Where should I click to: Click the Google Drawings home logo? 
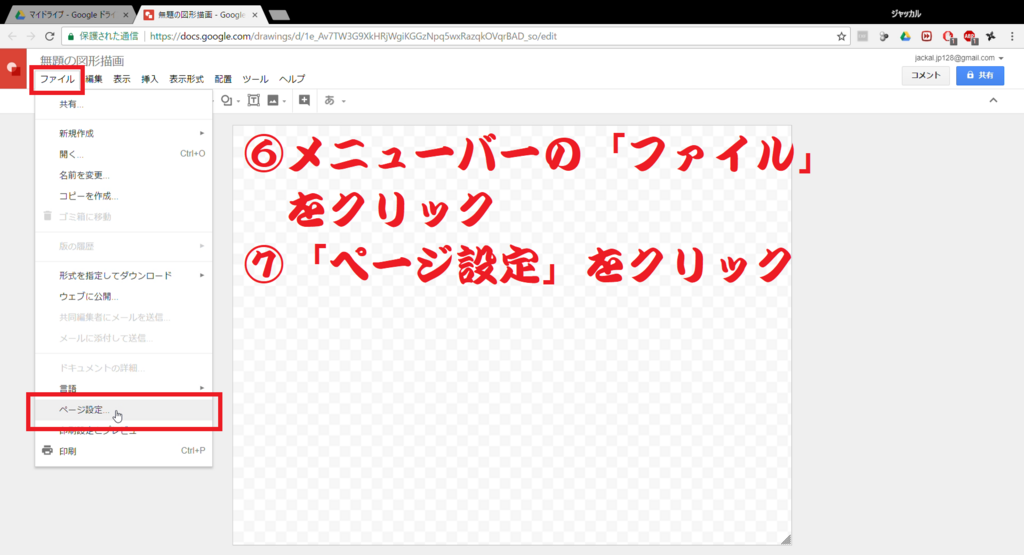[12, 68]
